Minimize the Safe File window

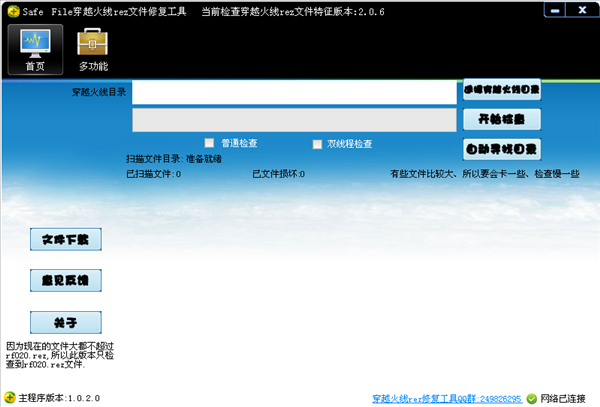555,10
